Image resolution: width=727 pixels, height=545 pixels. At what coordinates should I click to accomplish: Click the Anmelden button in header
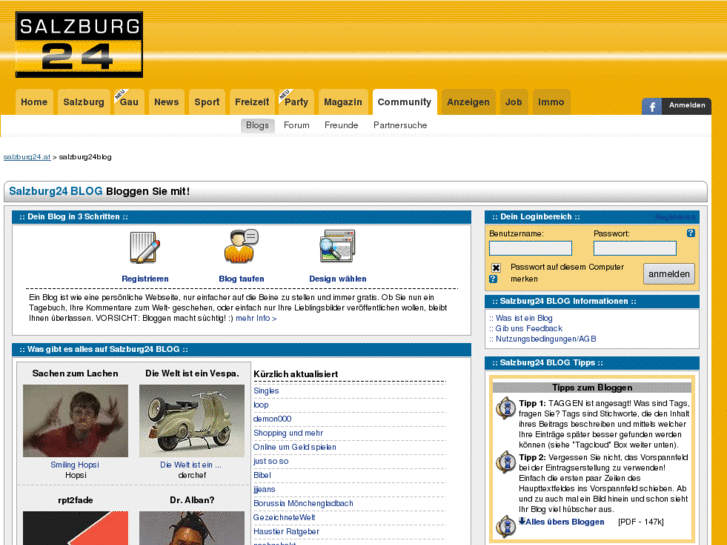687,106
